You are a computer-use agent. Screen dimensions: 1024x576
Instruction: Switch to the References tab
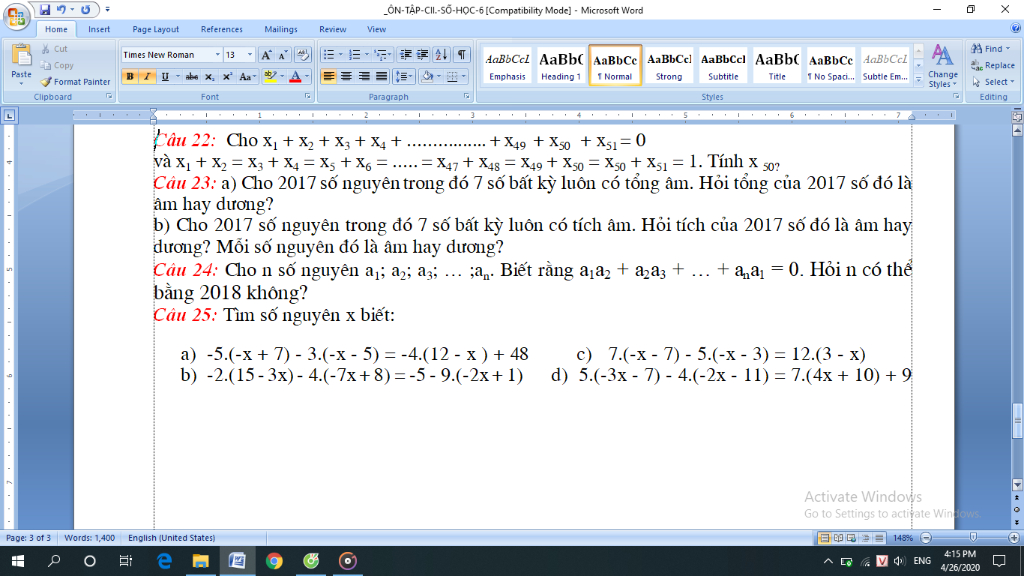click(x=221, y=29)
